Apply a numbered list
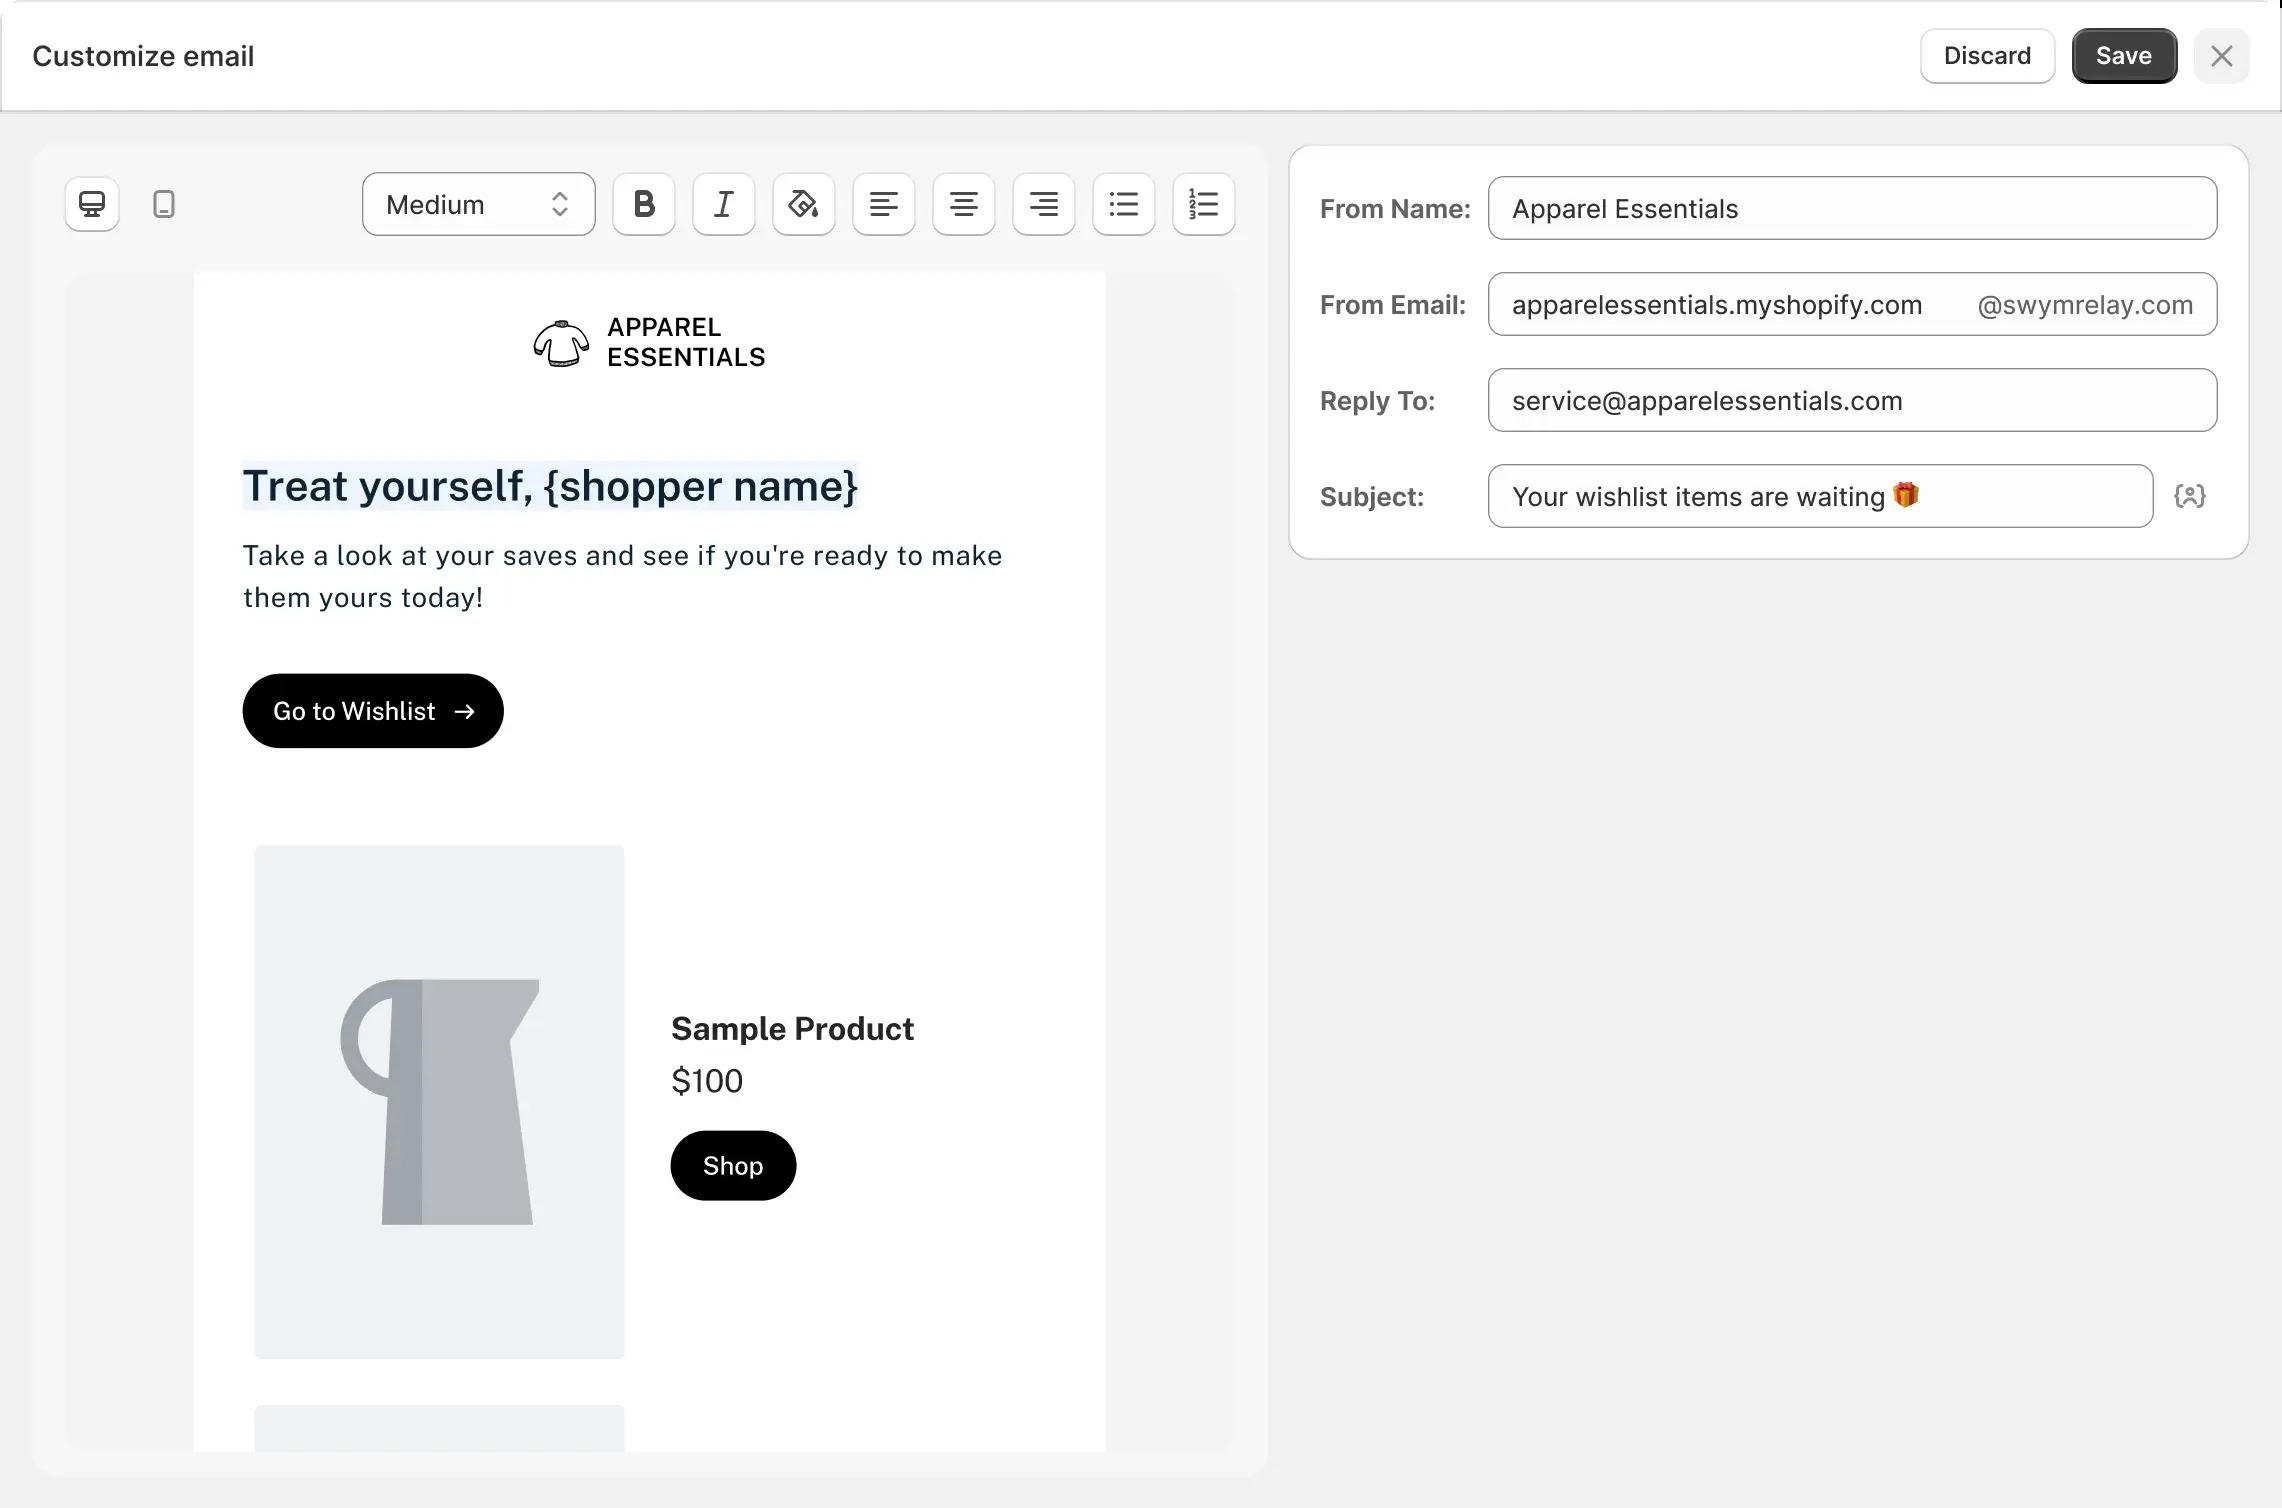 (x=1203, y=204)
